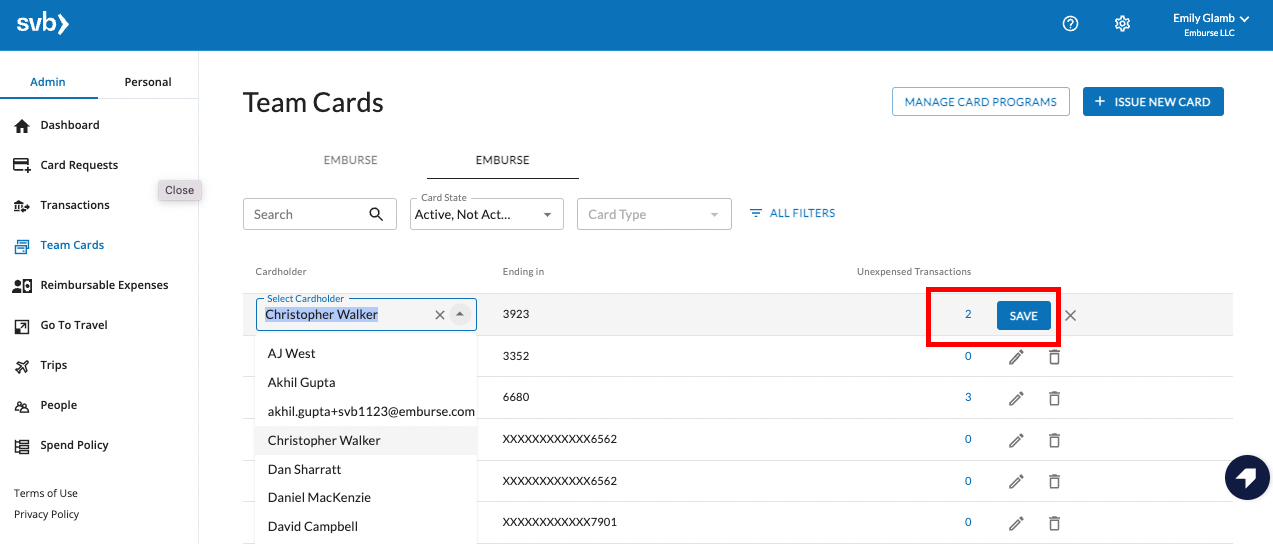Open Reimbursable Expenses

tap(104, 285)
